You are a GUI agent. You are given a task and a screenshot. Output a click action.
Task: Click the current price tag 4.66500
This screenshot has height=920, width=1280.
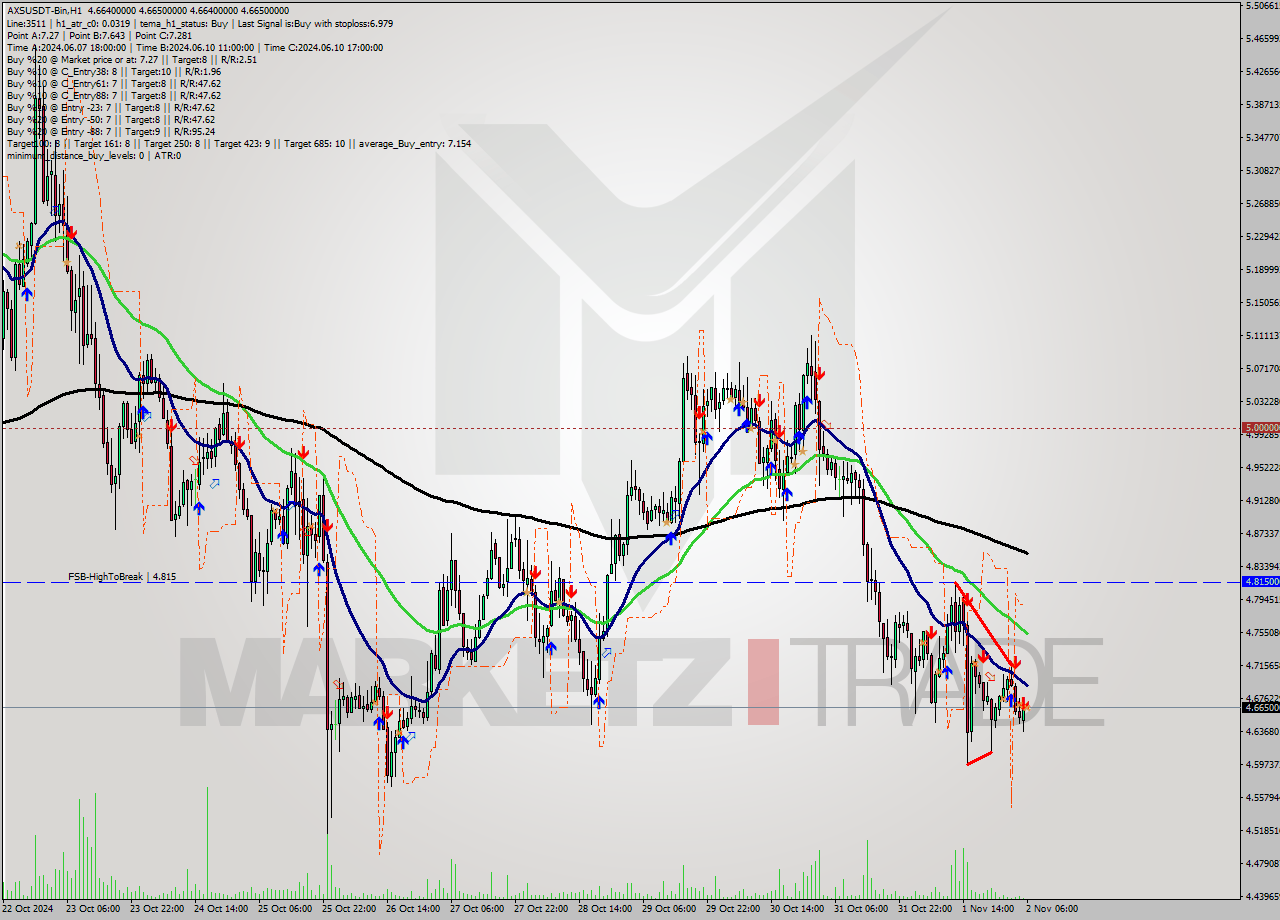click(x=1260, y=707)
